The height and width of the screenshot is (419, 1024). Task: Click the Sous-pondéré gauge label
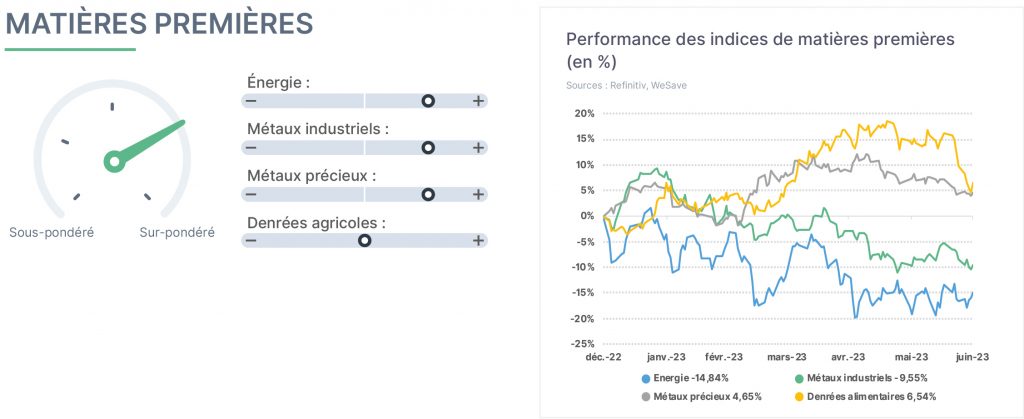pos(52,232)
